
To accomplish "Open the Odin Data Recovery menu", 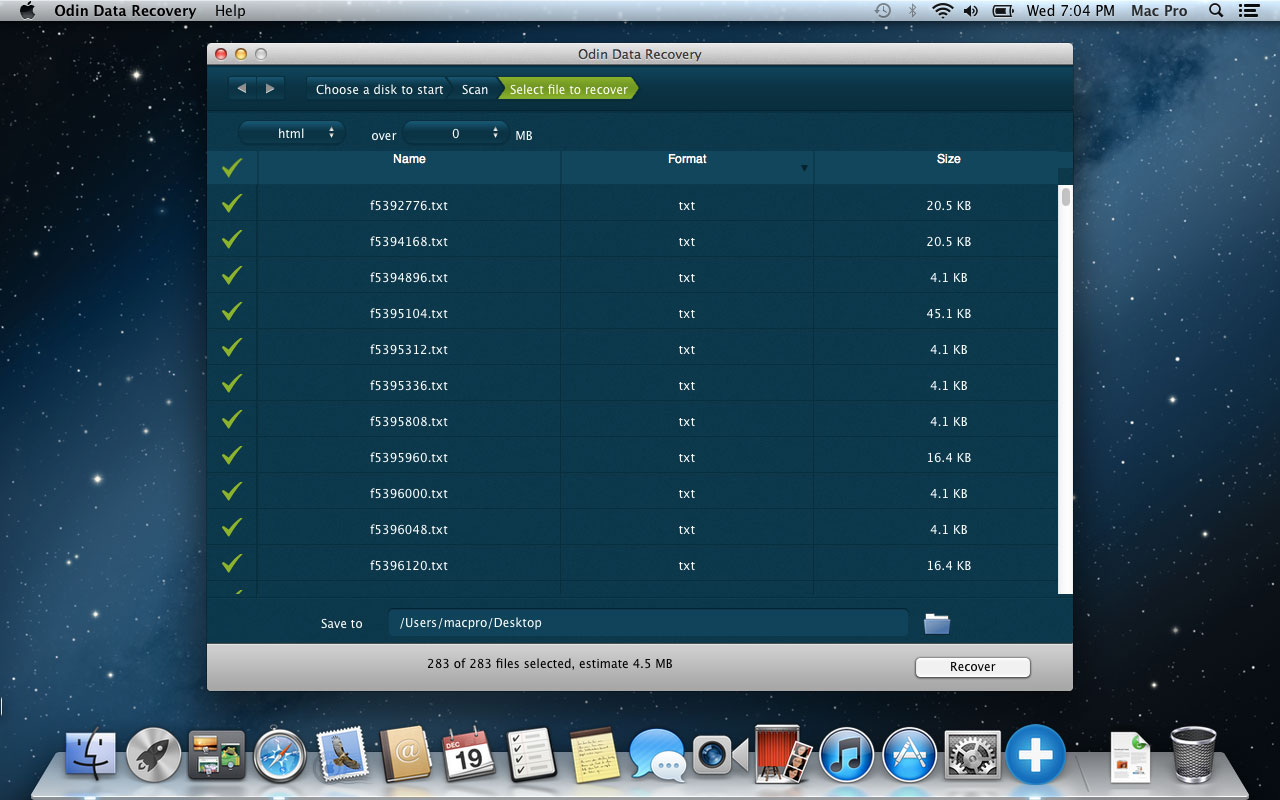I will 125,11.
